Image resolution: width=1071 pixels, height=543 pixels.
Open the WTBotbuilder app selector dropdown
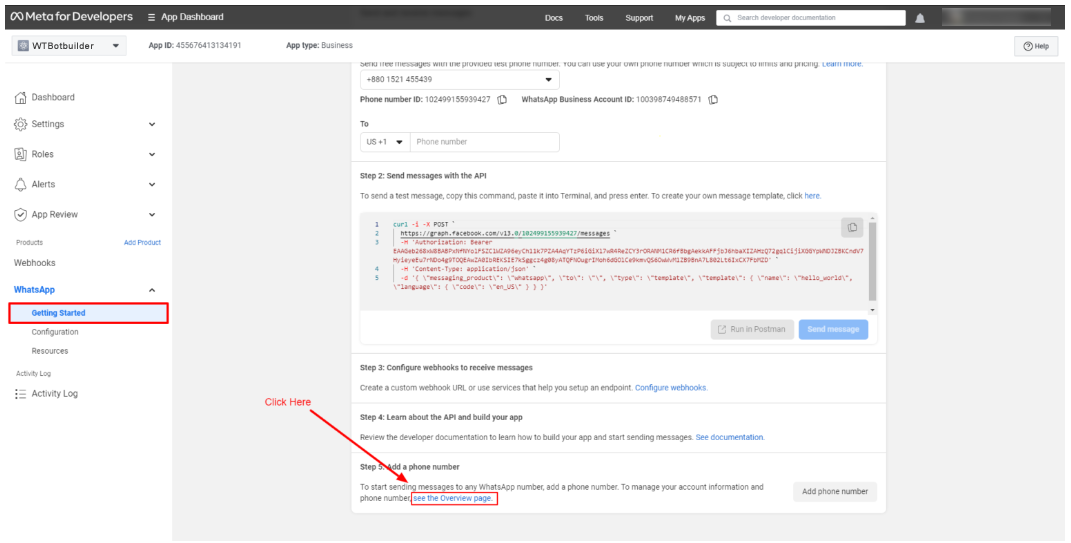69,46
